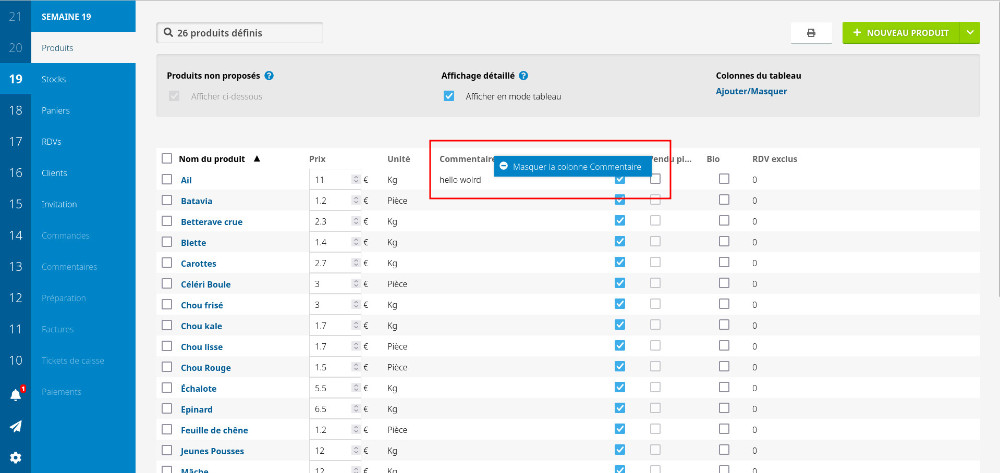This screenshot has height=473, width=1000.
Task: Open the settings gear icon
Action: click(15, 457)
